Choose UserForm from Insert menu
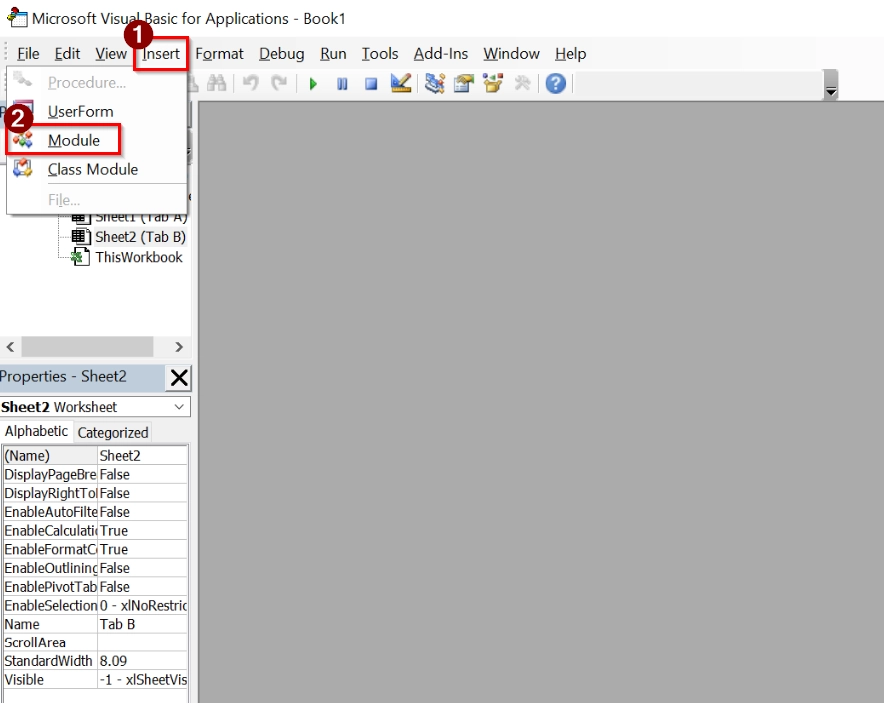 tap(96, 111)
